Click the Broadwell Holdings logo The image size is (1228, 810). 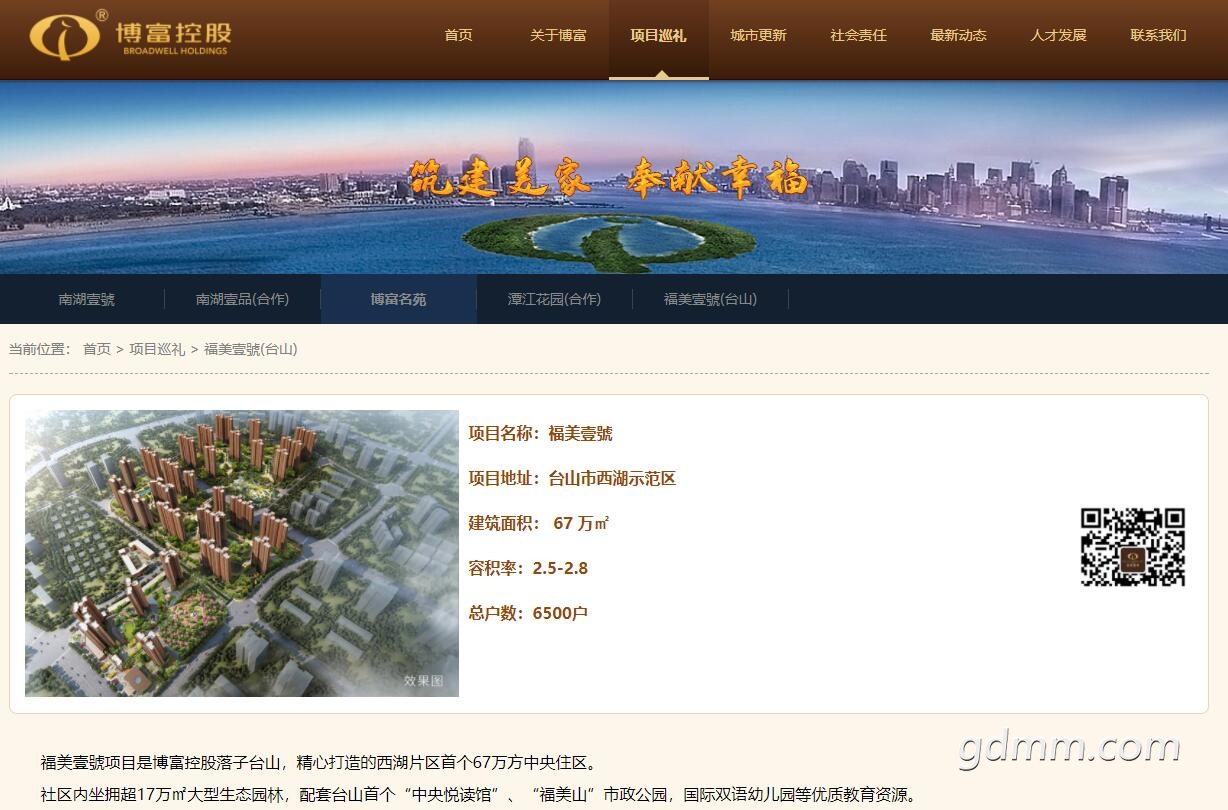(130, 36)
